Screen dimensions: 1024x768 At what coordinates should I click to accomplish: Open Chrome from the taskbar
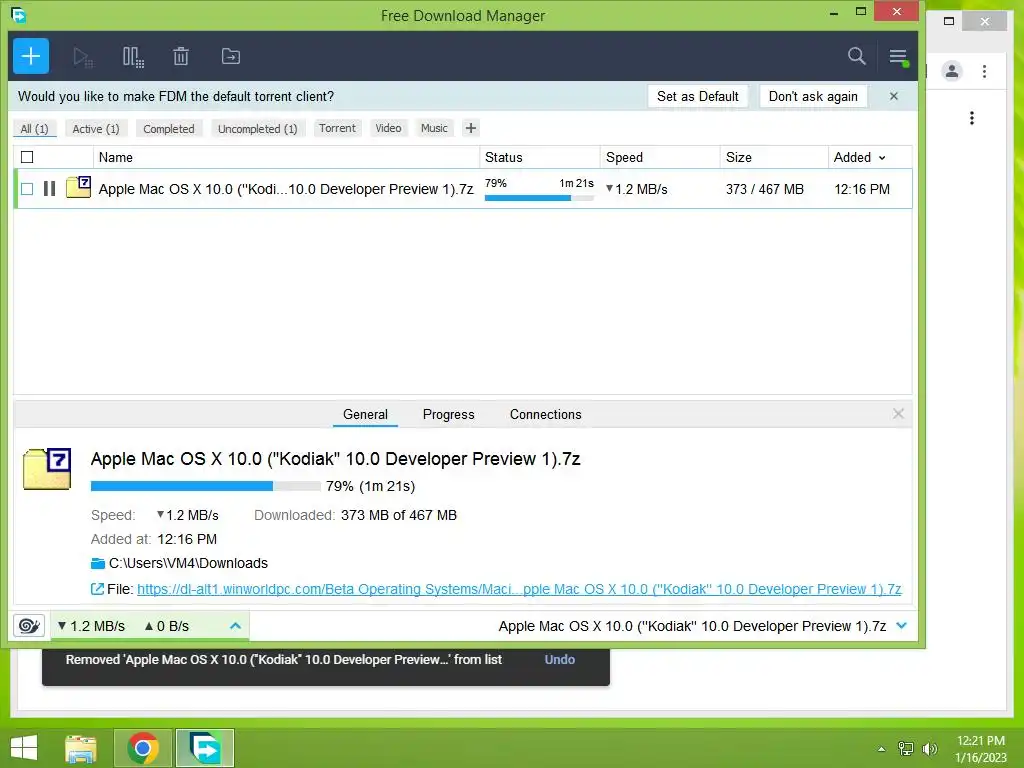click(143, 748)
